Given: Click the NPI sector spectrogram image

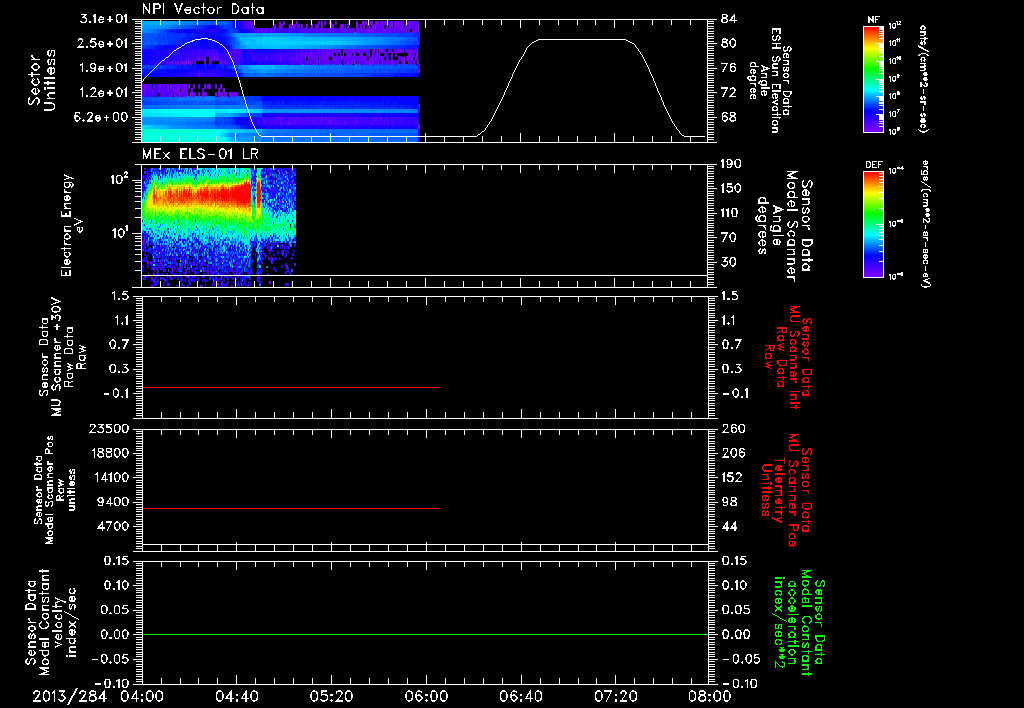Looking at the screenshot, I should click(x=280, y=81).
